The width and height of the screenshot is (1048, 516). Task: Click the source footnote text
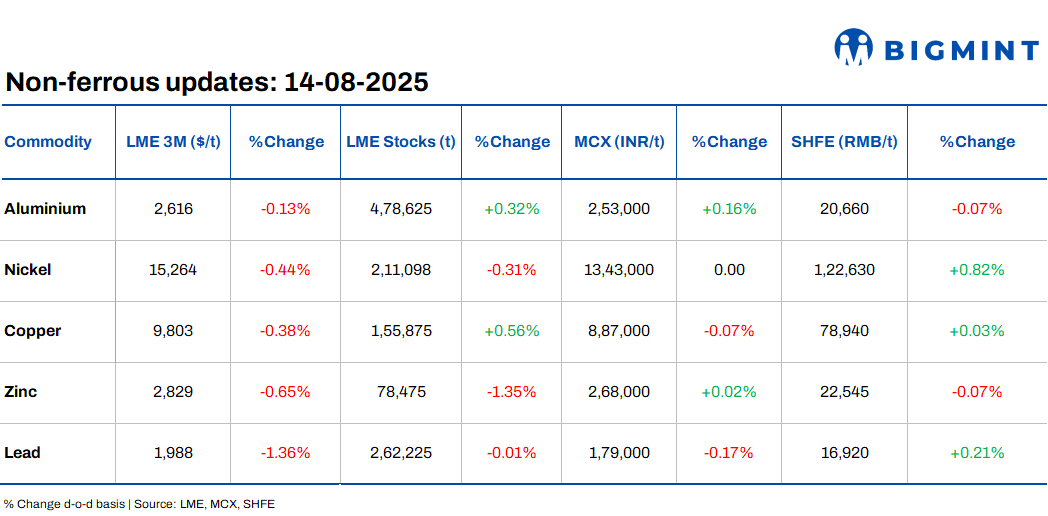coord(139,504)
